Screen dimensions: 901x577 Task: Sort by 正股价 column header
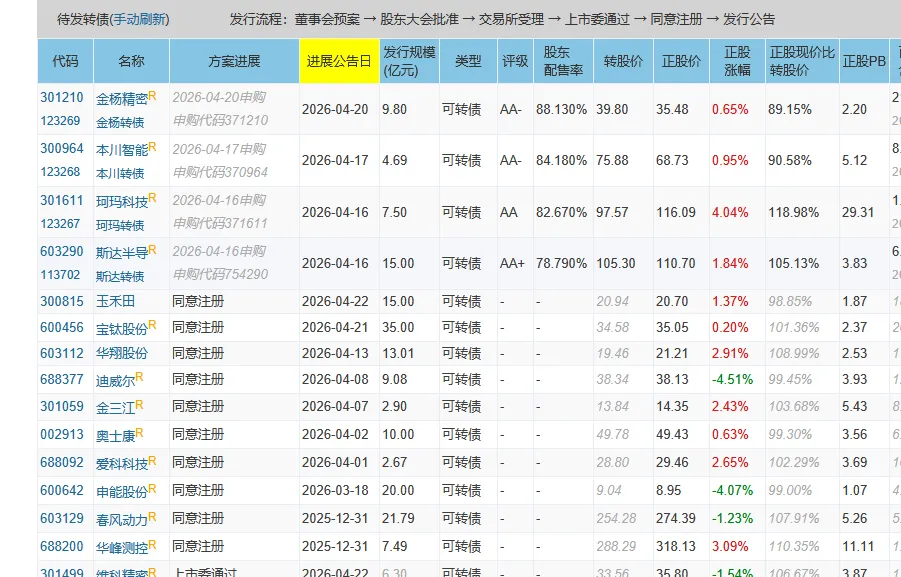click(681, 61)
